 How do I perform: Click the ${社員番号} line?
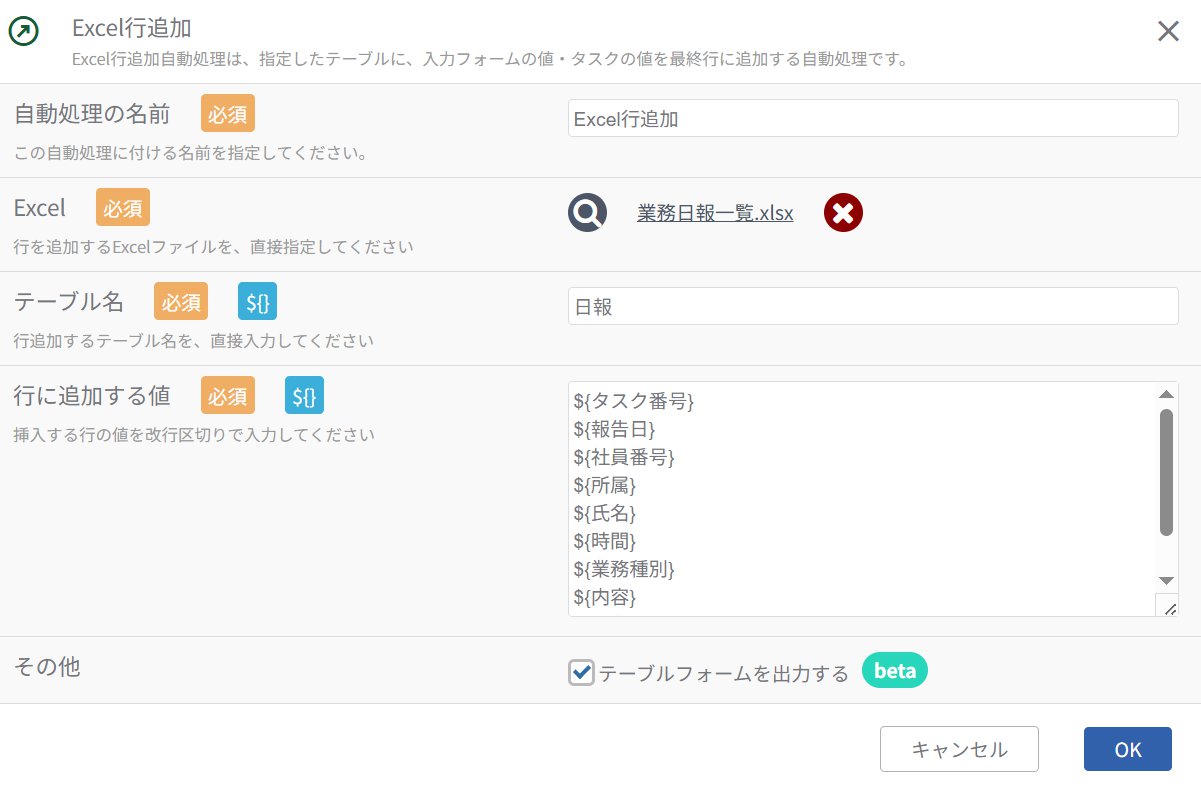[x=625, y=457]
